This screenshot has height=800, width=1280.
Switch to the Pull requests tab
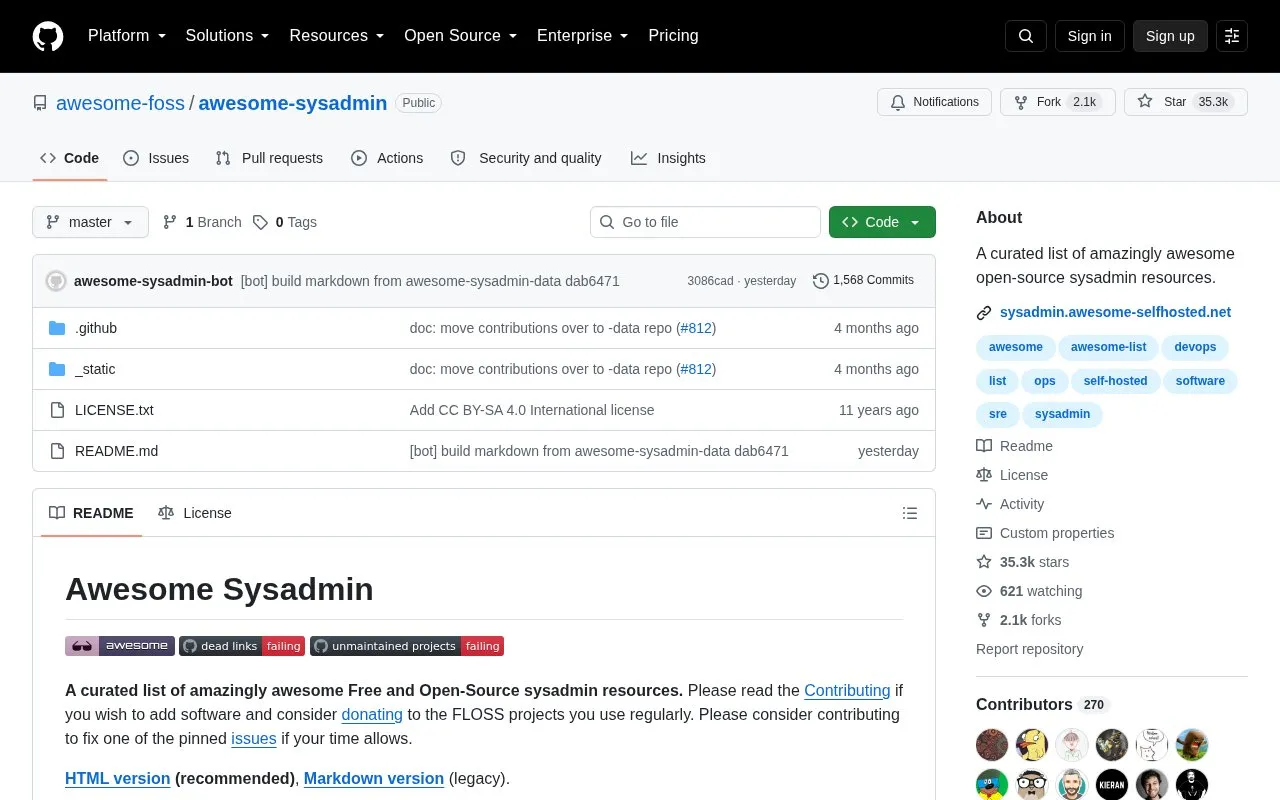point(269,158)
